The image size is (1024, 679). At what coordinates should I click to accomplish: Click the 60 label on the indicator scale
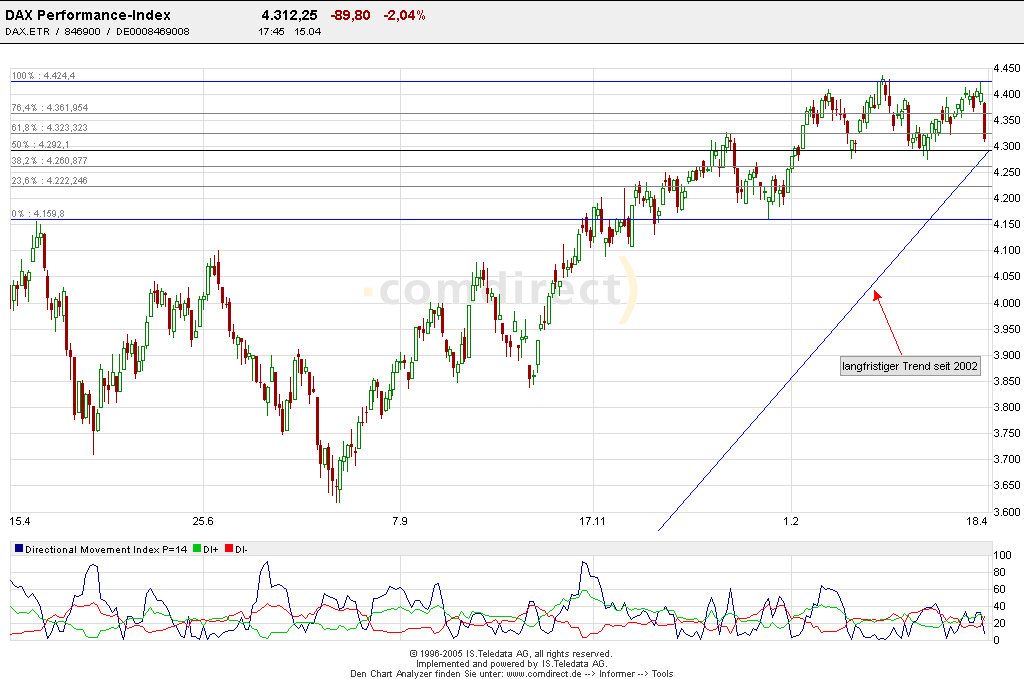(999, 590)
